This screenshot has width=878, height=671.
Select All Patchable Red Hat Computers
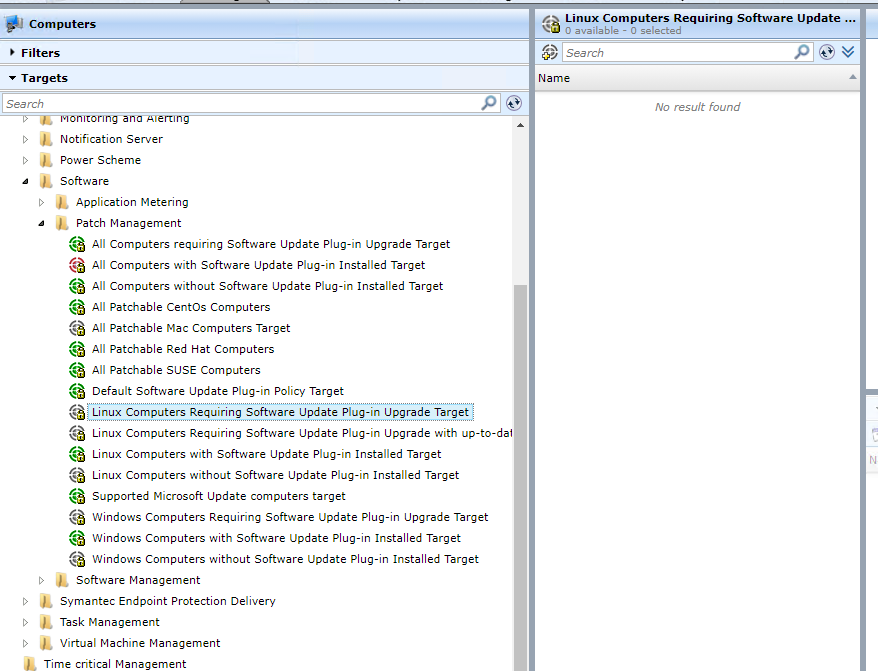(182, 349)
